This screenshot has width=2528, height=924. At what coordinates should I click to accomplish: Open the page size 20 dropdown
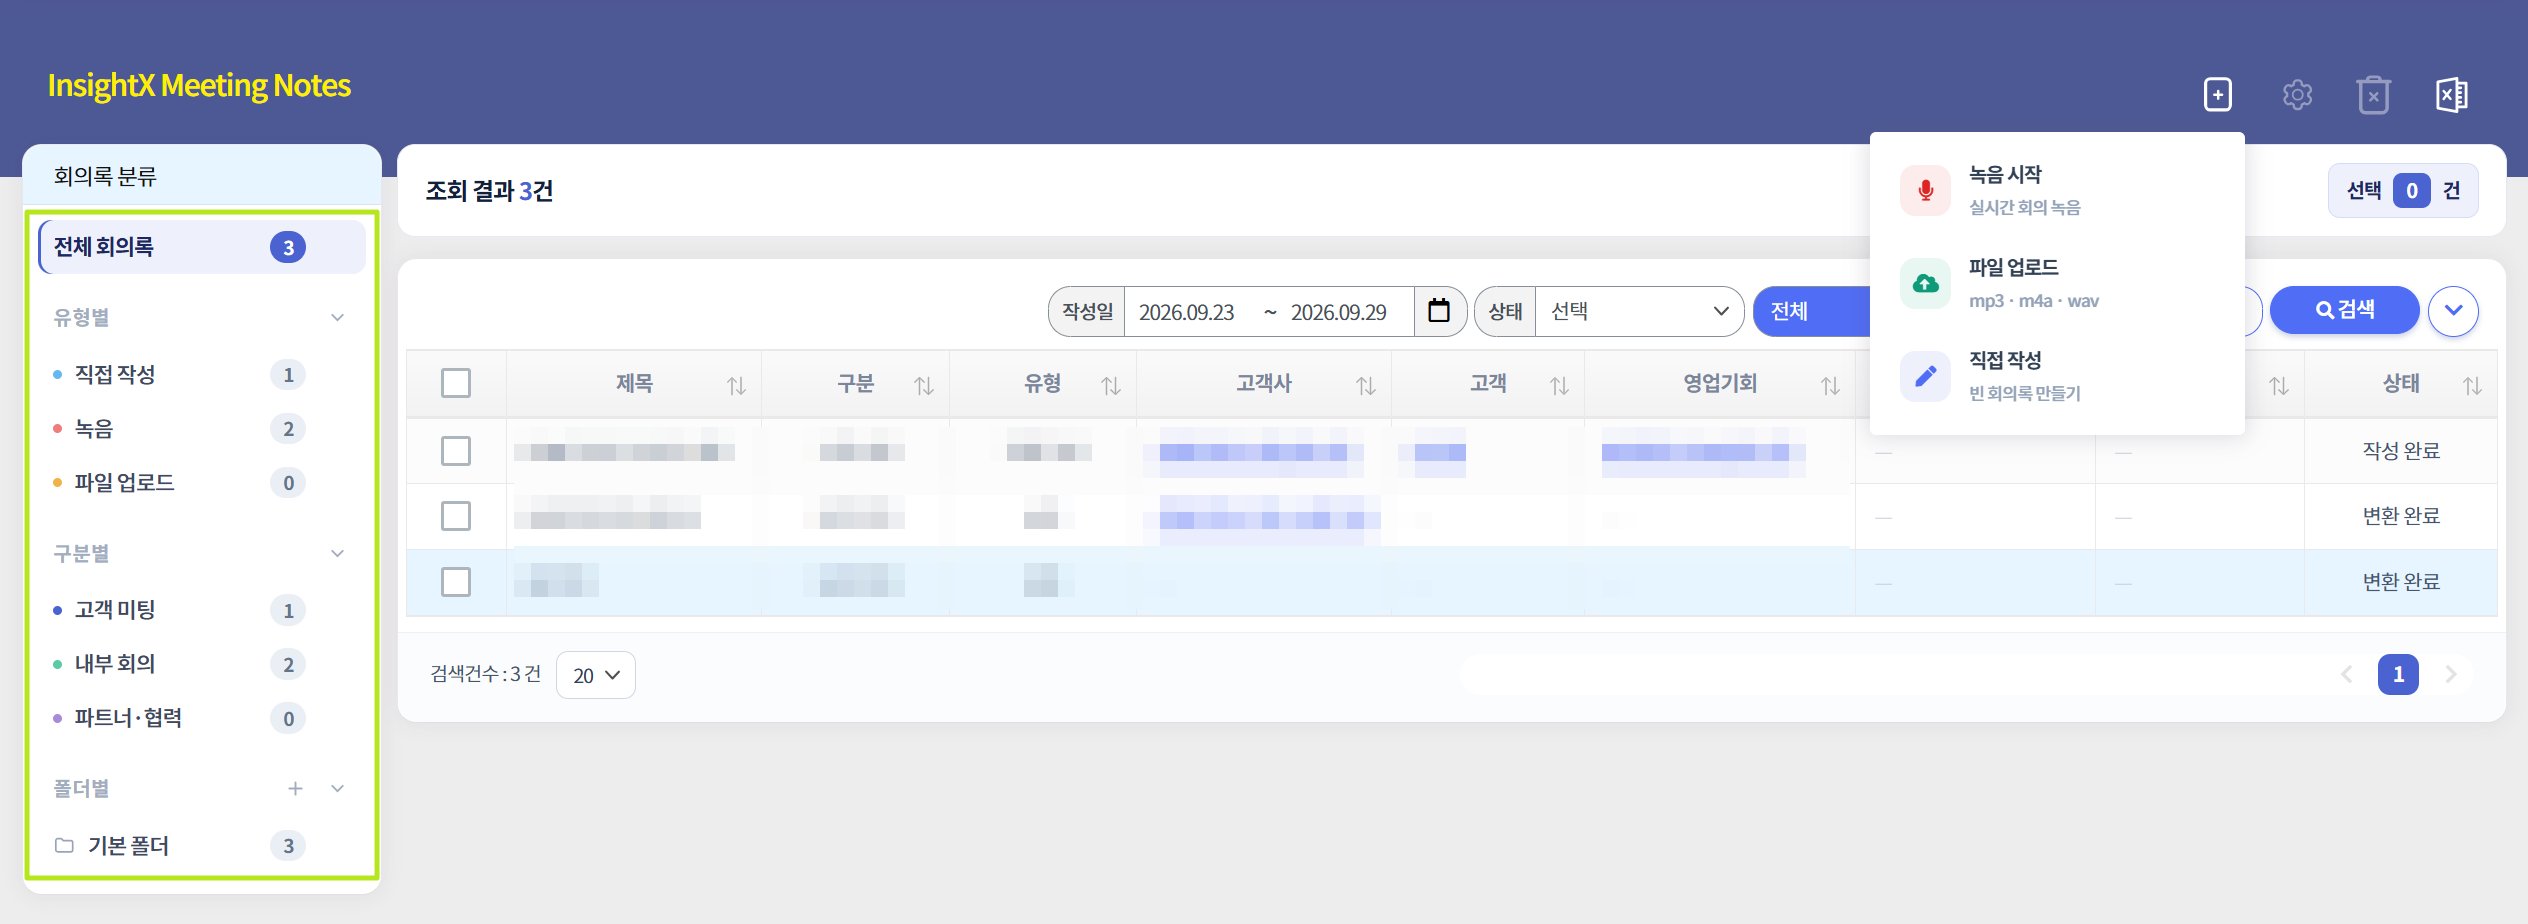pos(596,675)
